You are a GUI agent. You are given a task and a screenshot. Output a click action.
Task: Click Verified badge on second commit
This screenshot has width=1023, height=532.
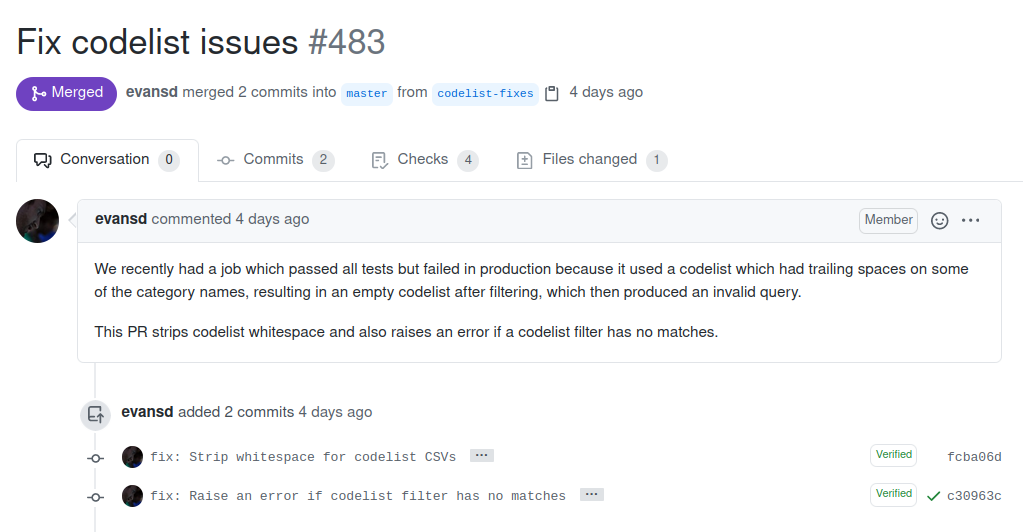[x=893, y=494]
